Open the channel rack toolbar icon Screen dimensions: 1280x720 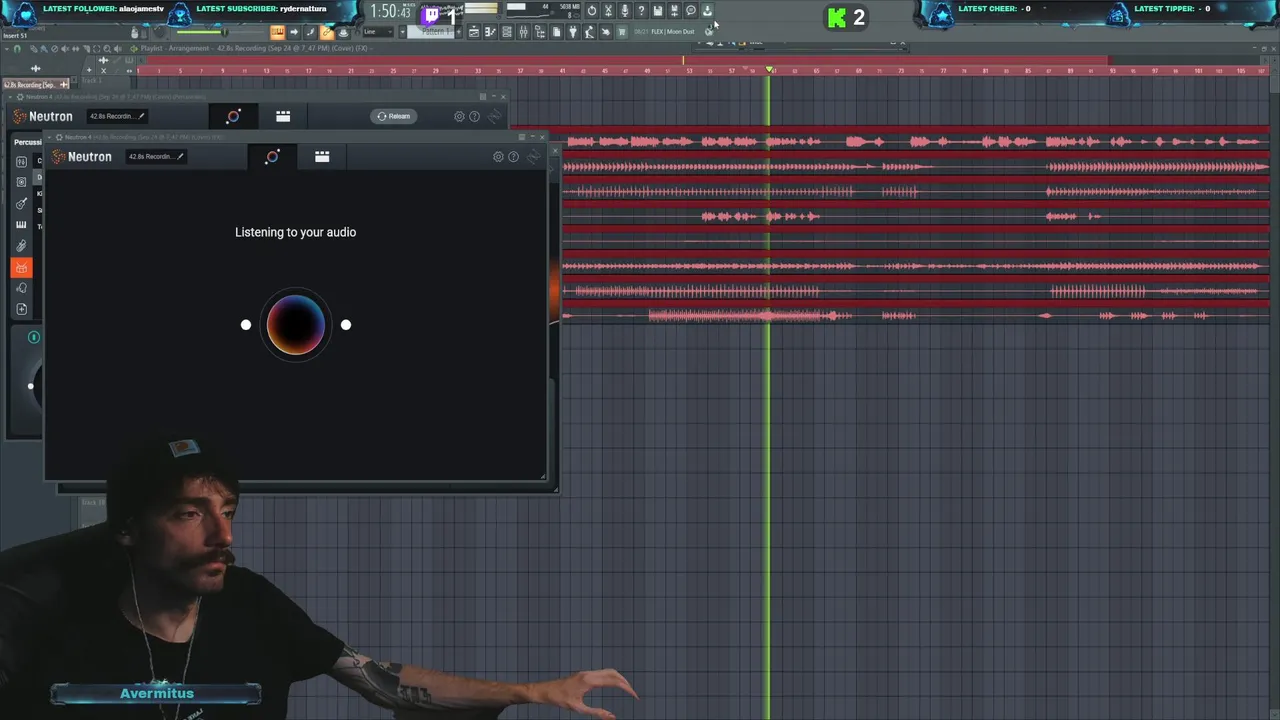pyautogui.click(x=507, y=32)
